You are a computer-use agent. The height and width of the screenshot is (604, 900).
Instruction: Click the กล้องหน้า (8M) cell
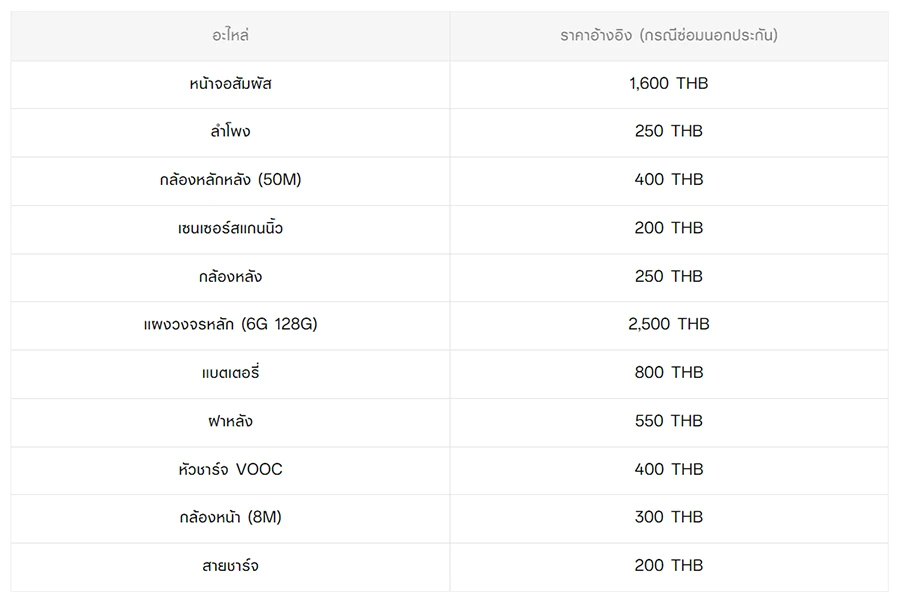point(230,517)
